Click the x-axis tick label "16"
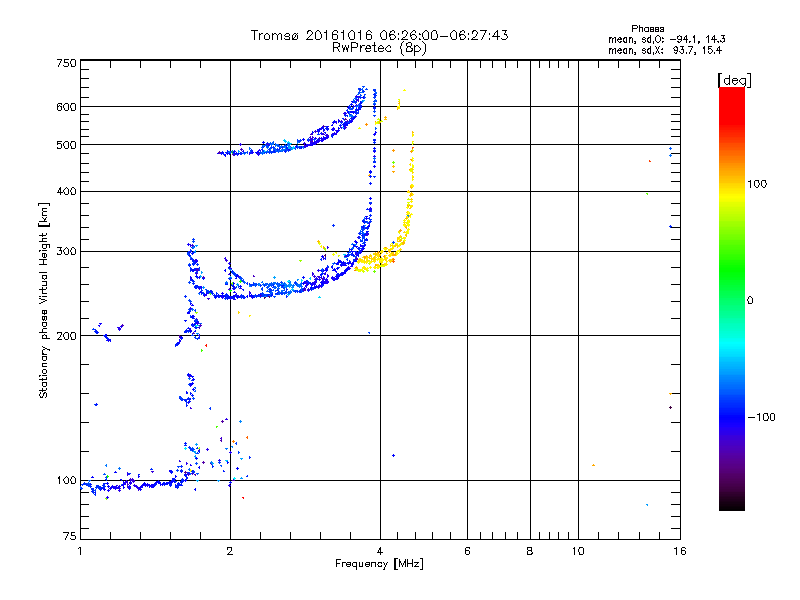Image resolution: width=800 pixels, height=600 pixels. click(x=680, y=551)
